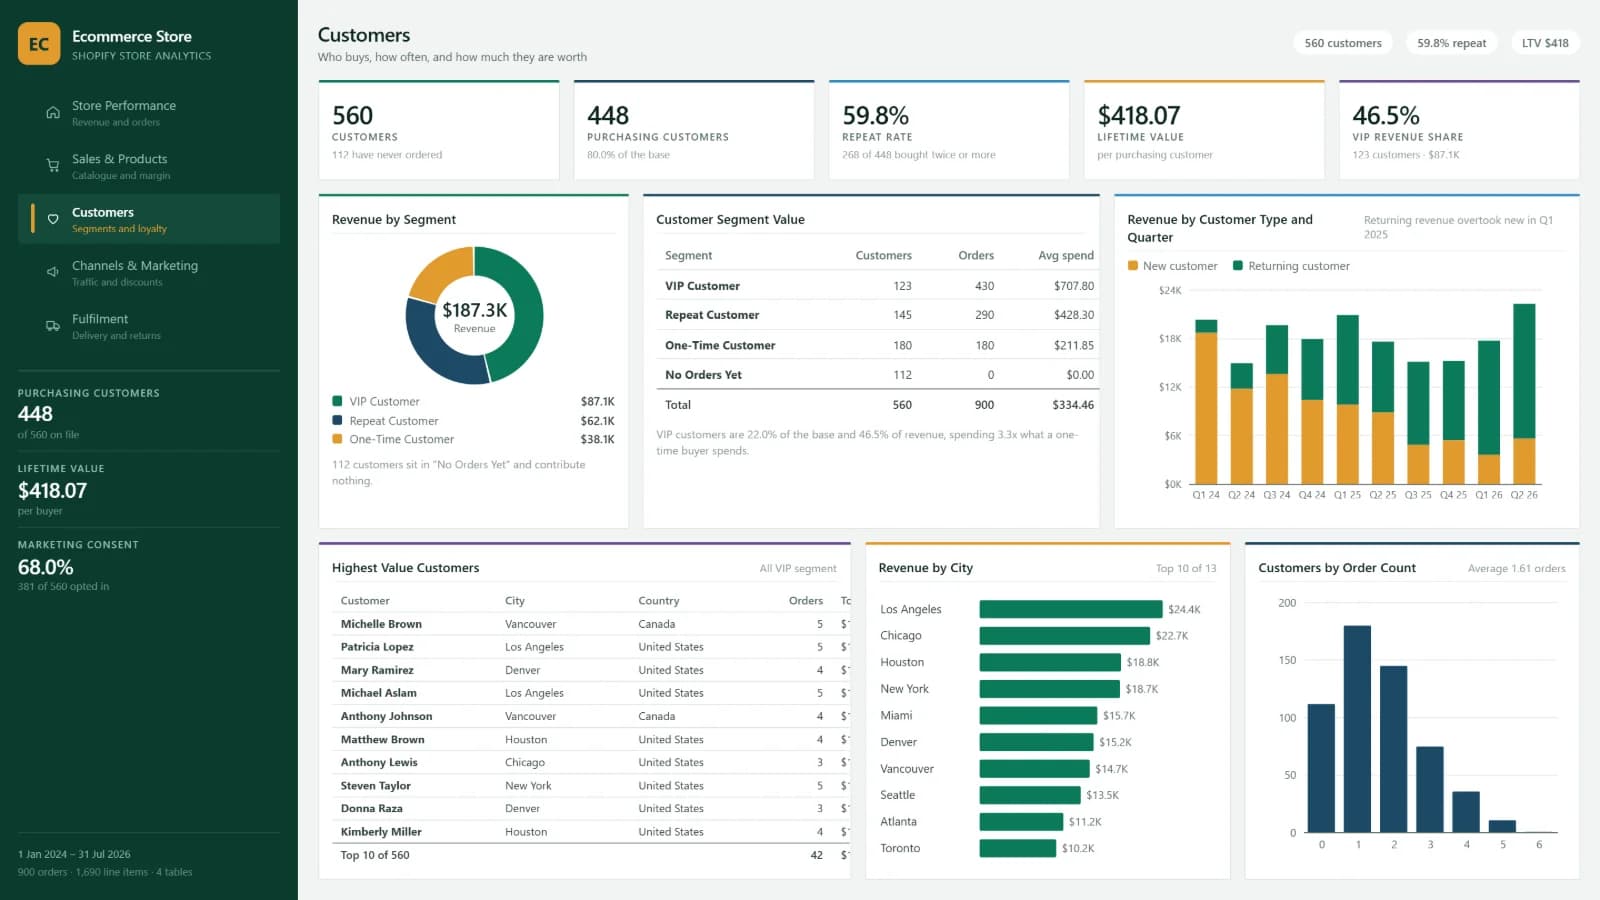
Task: Click the Los Angeles revenue bar
Action: pyautogui.click(x=1071, y=609)
